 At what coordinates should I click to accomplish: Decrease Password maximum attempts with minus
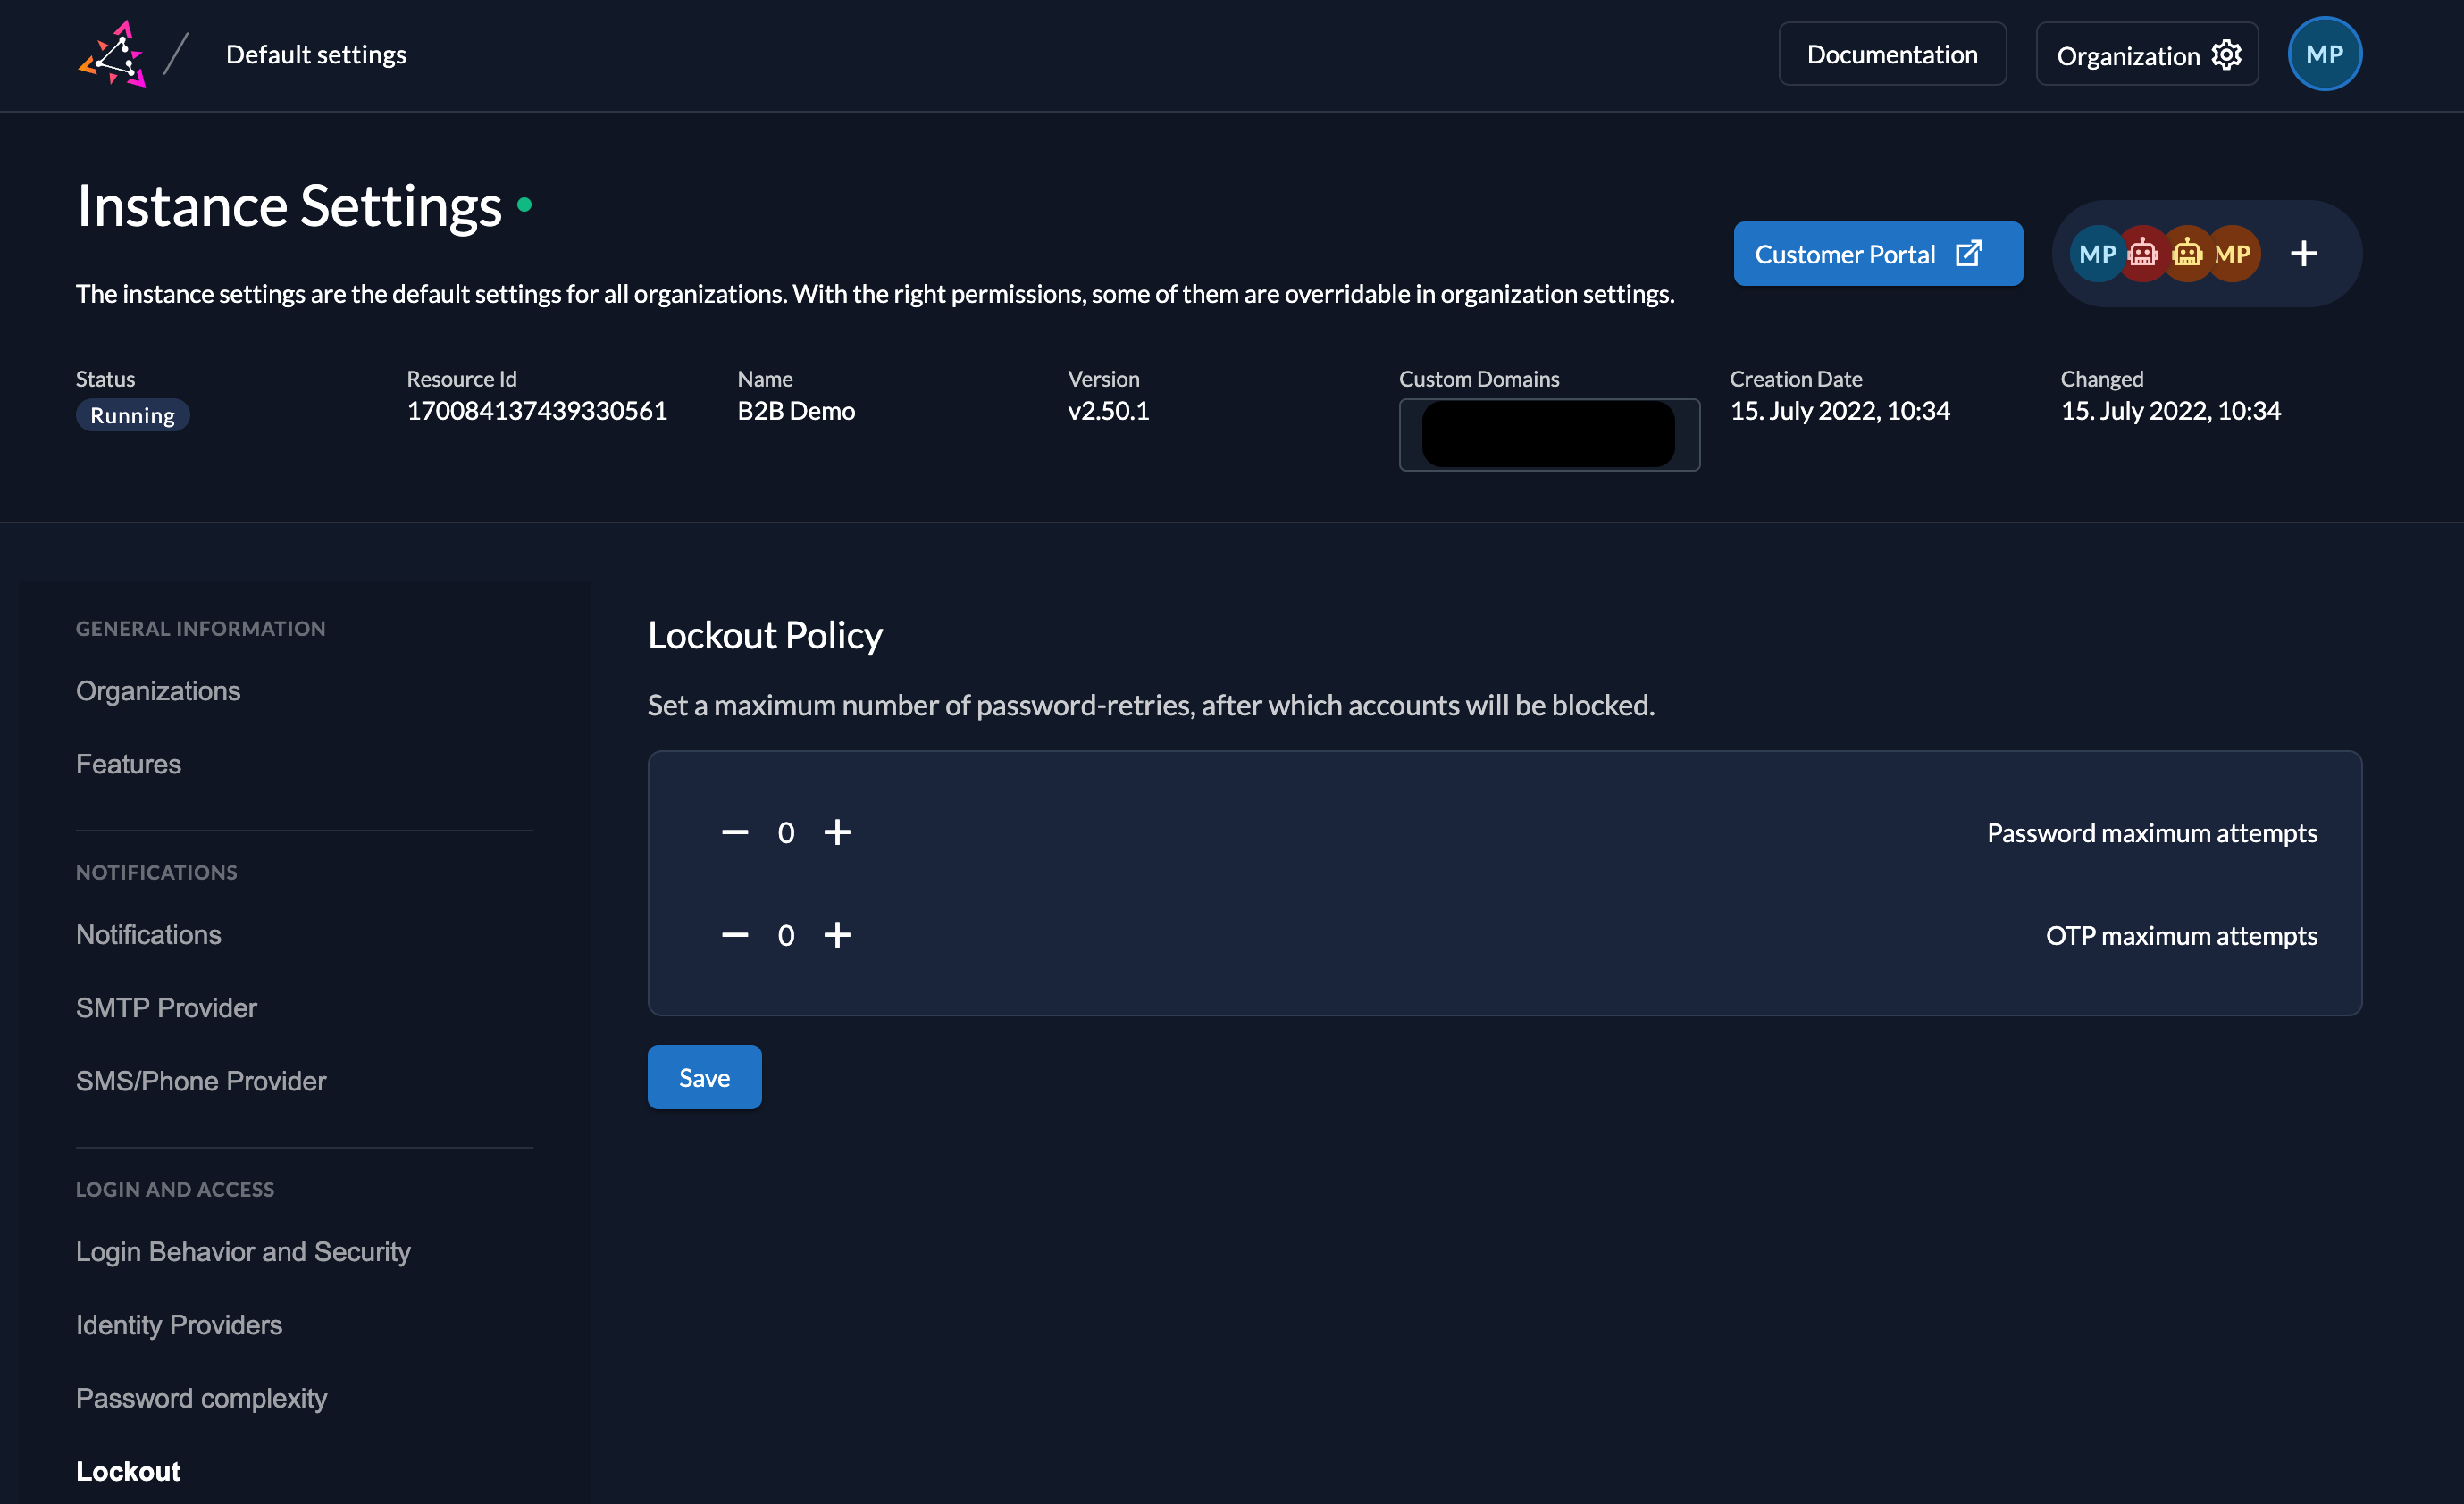tap(735, 832)
